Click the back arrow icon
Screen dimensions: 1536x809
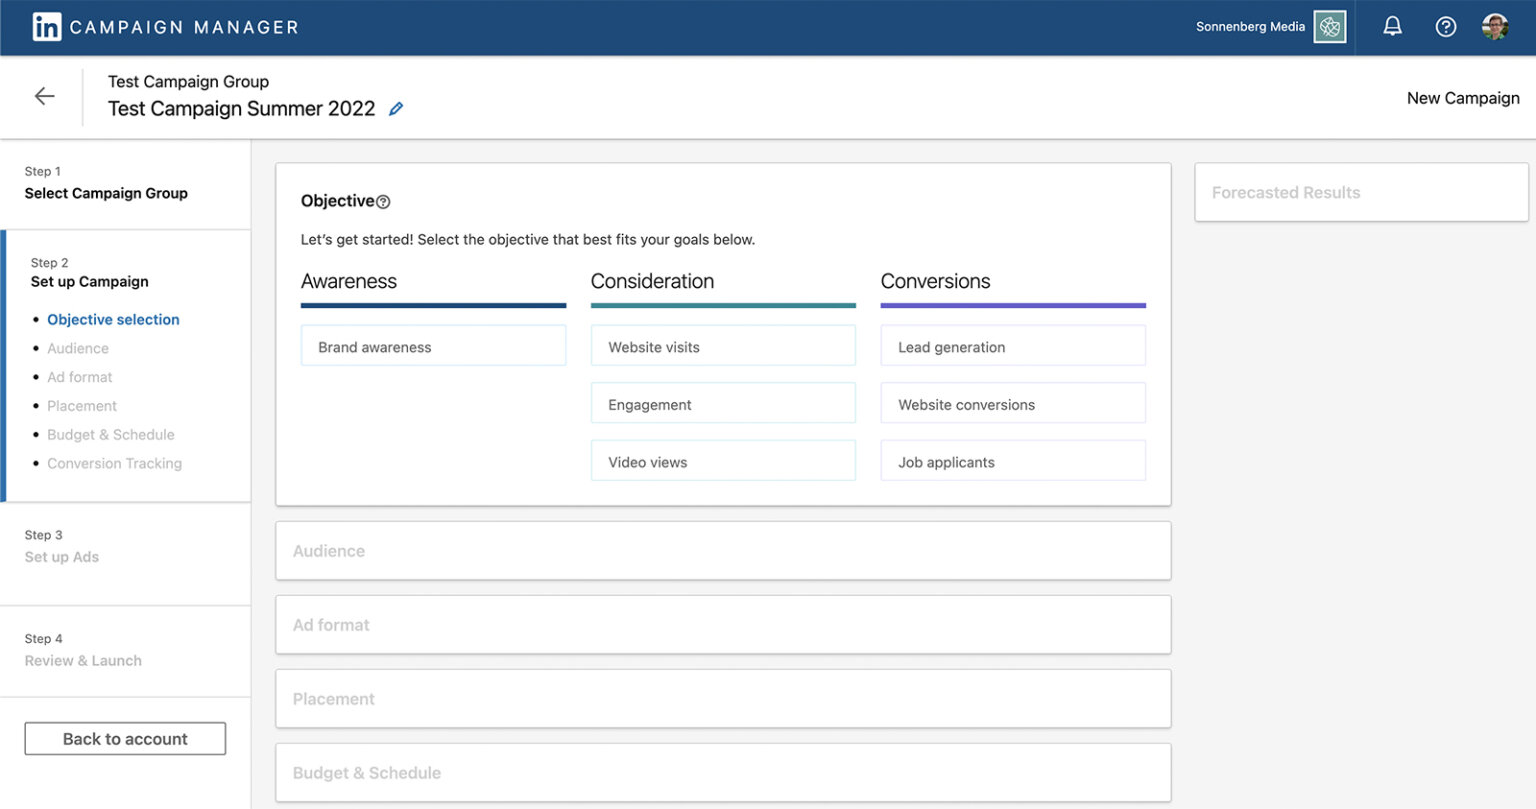coord(44,96)
